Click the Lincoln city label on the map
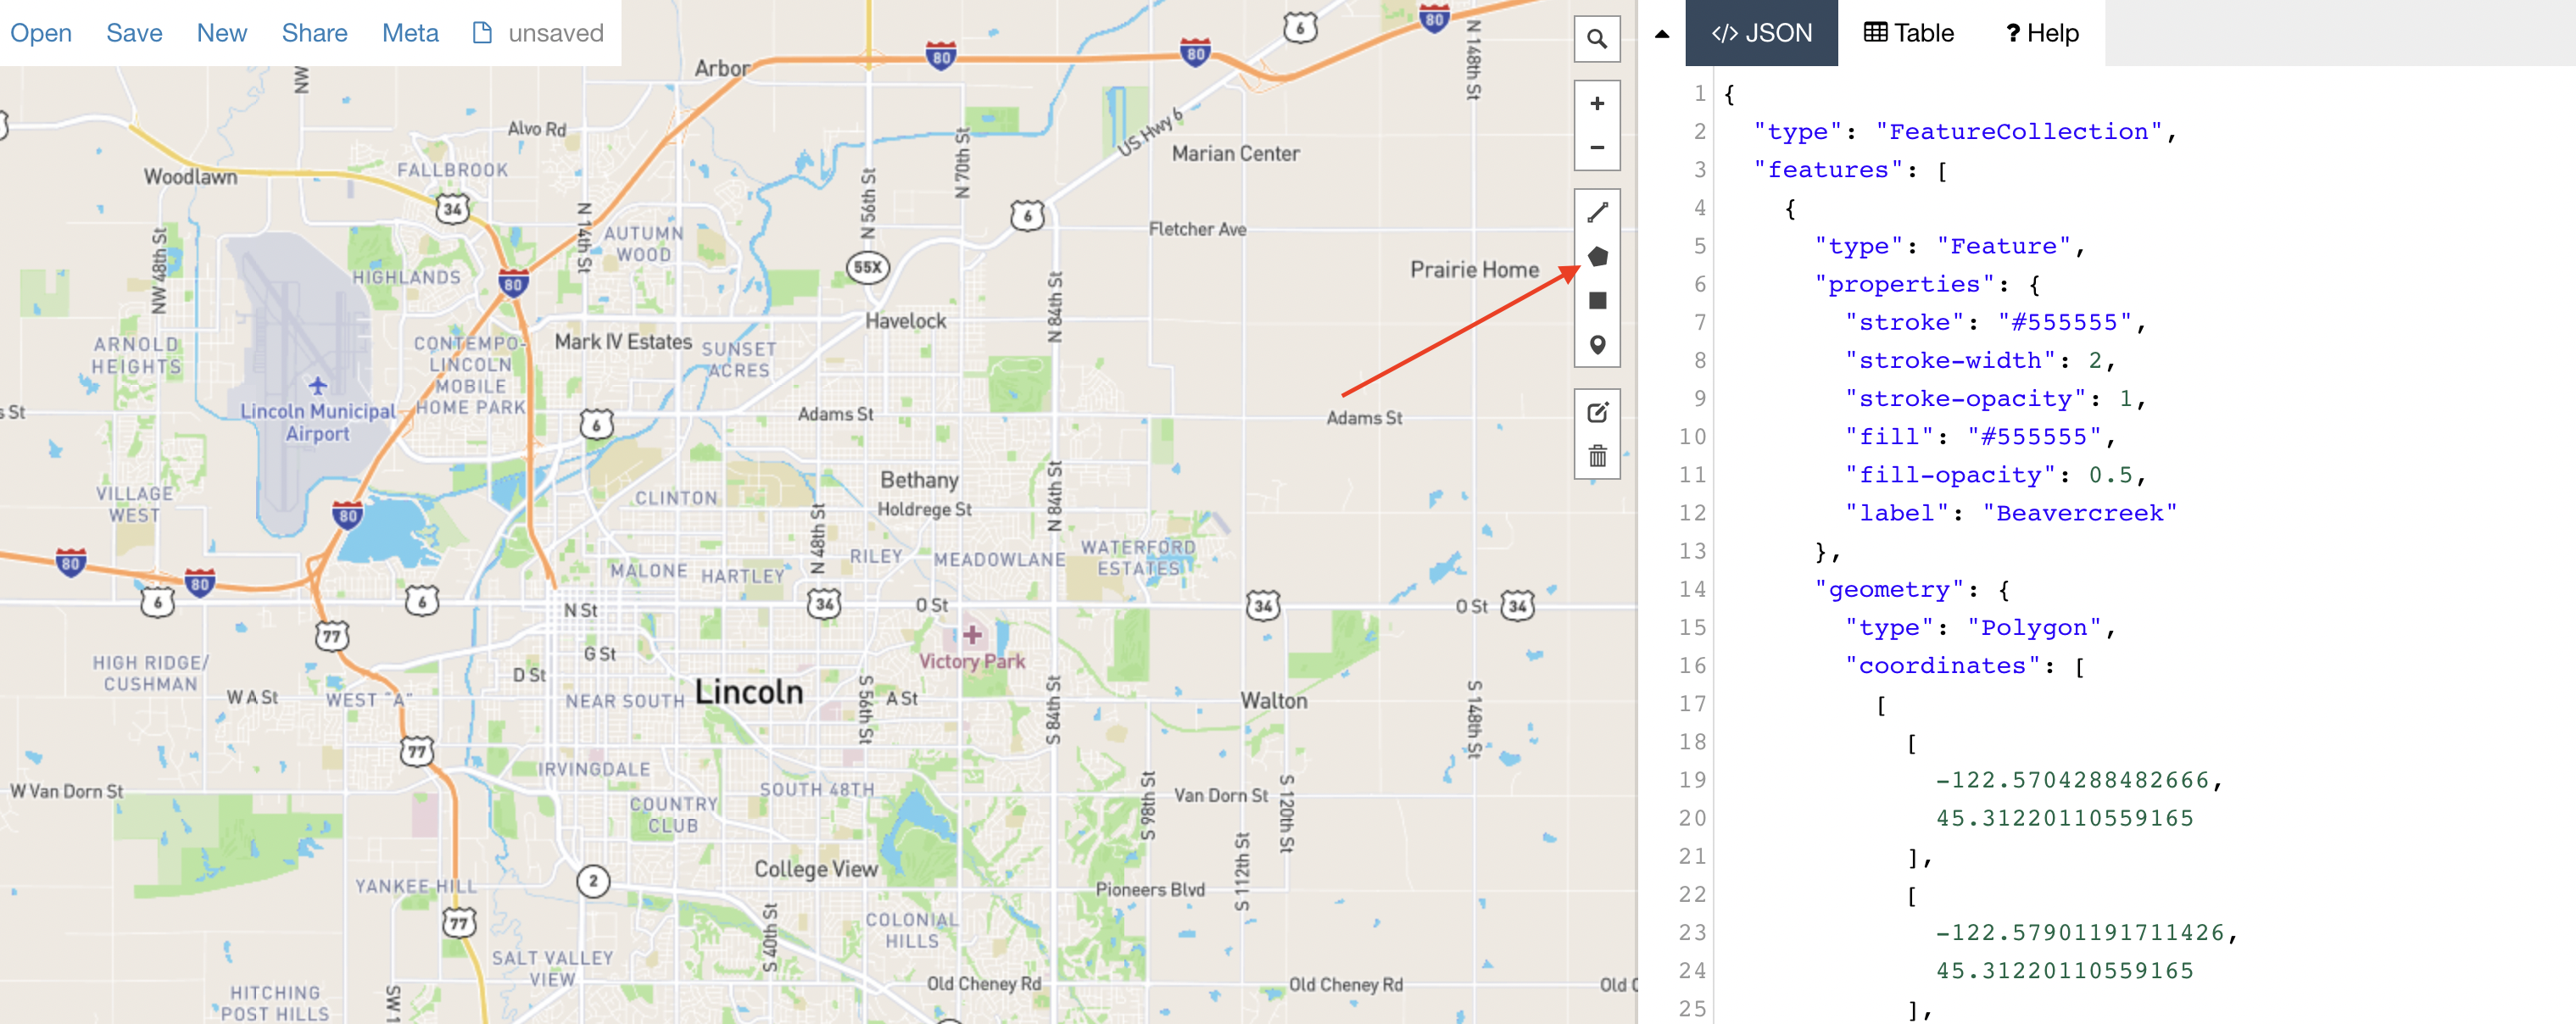Screen dimensions: 2576x1024 749,691
